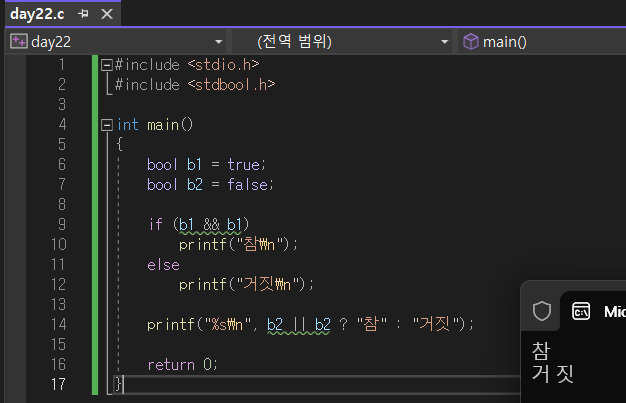The width and height of the screenshot is (626, 403).
Task: Click the printf("참\n") call on line 10
Action: [238, 244]
